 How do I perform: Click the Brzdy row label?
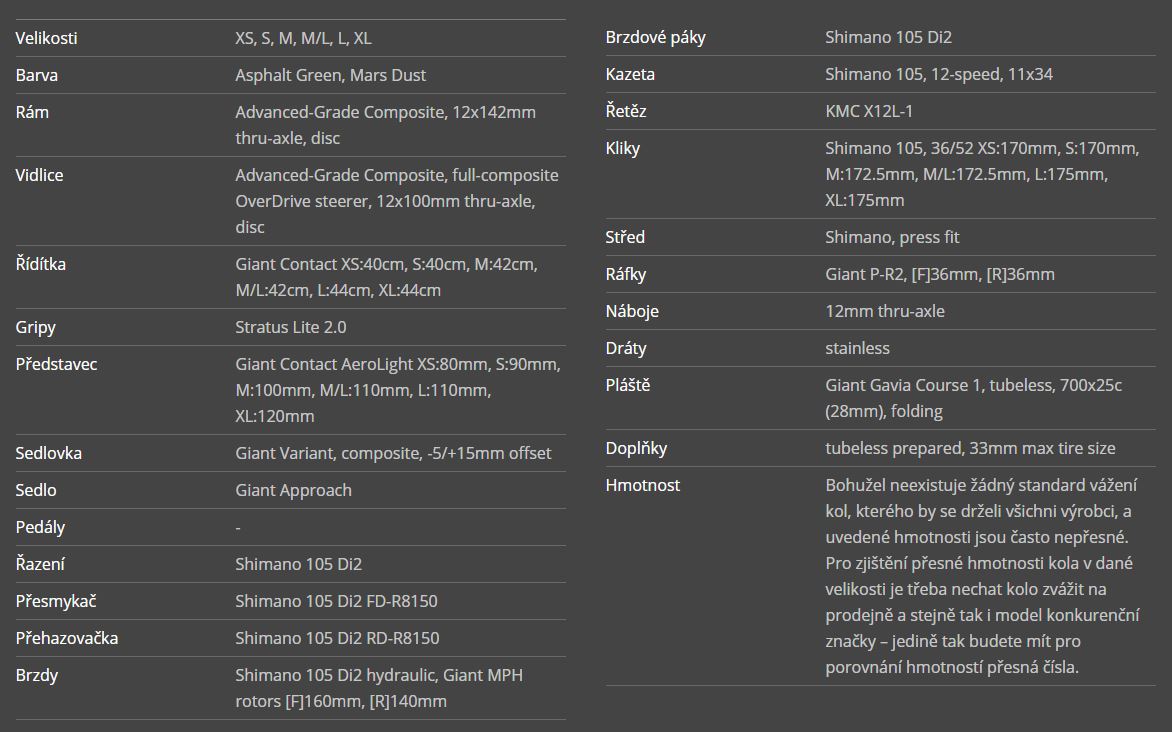[37, 676]
